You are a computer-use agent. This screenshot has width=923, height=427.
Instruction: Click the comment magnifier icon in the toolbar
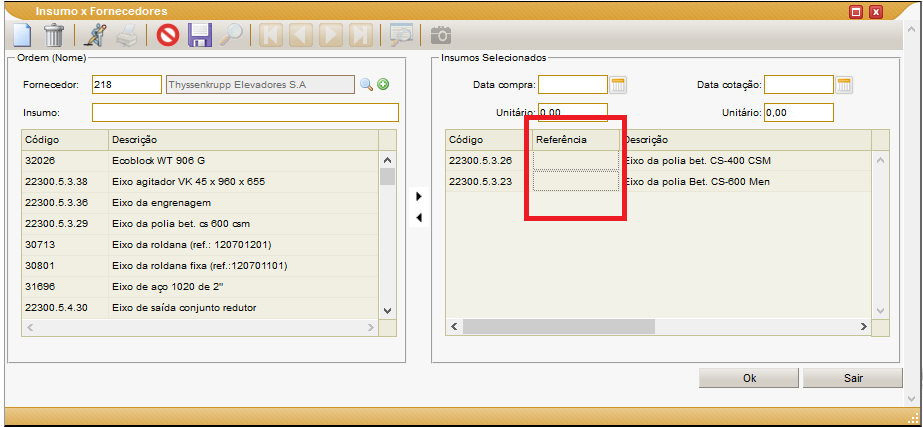click(x=401, y=35)
